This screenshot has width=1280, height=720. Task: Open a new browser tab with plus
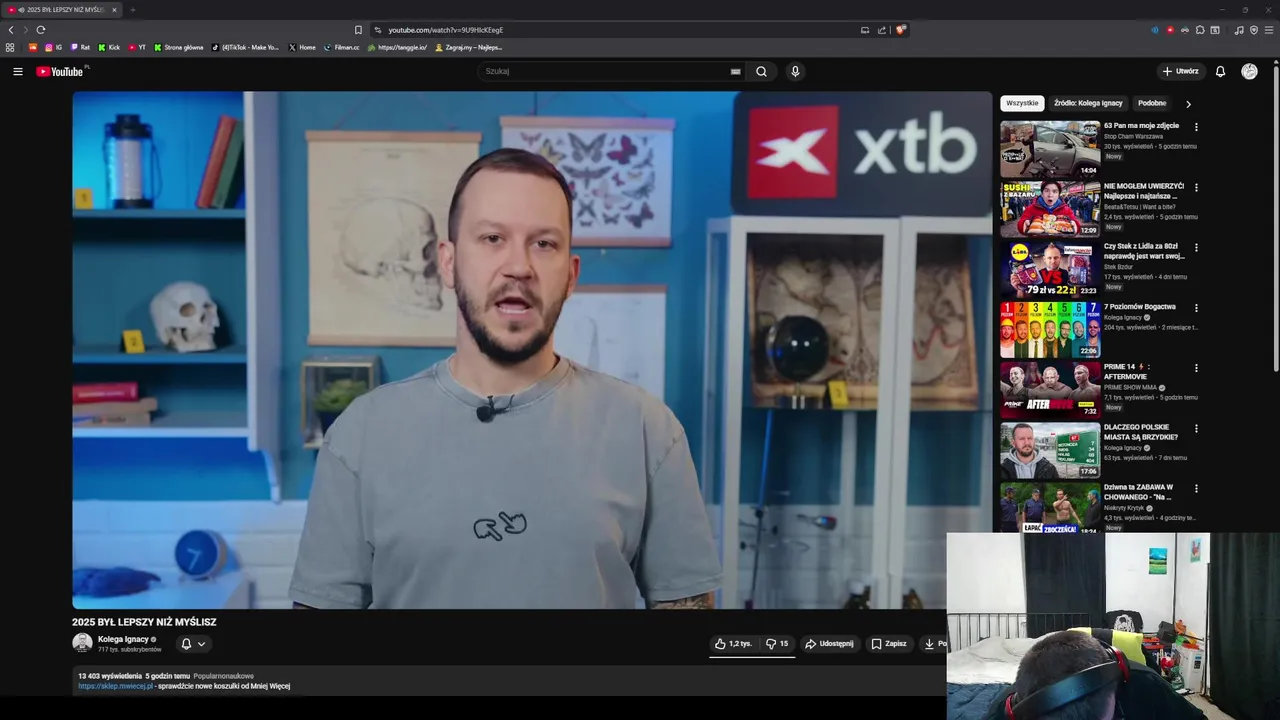coord(132,10)
